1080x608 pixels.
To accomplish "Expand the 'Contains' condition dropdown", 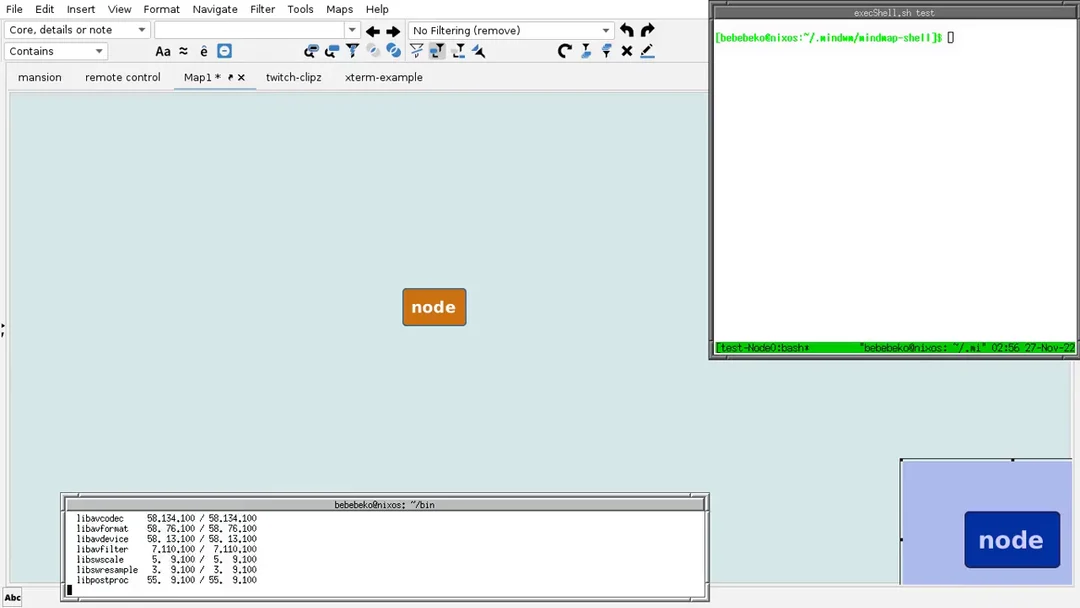I will 57,51.
